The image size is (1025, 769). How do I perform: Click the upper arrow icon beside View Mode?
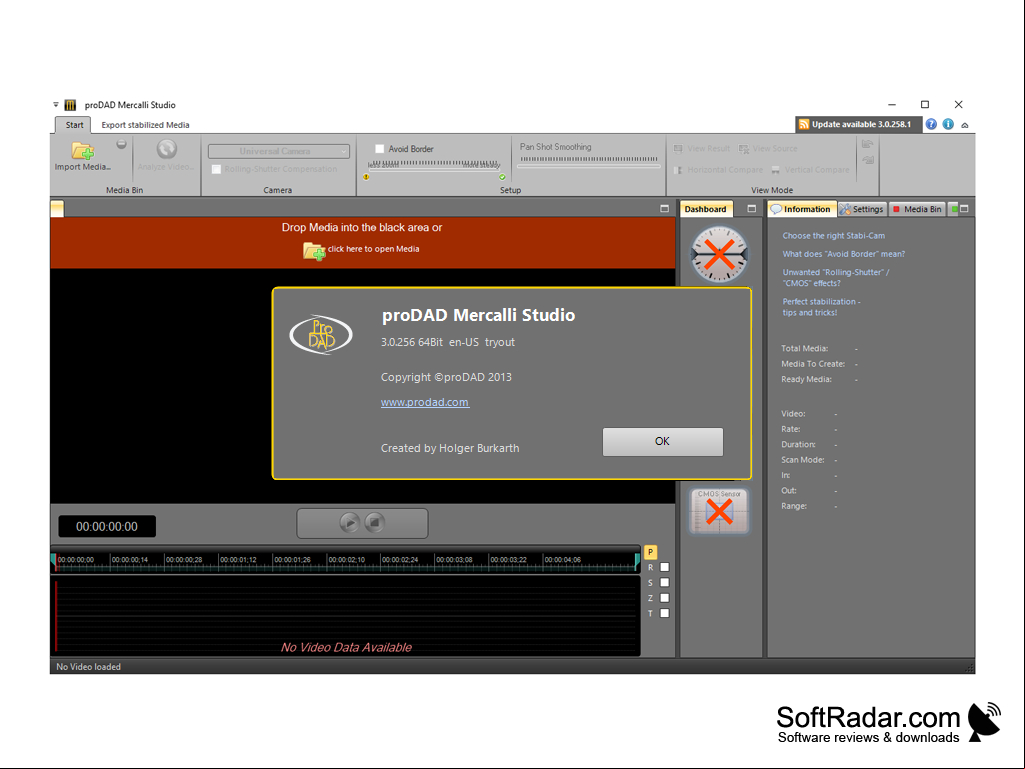[867, 144]
